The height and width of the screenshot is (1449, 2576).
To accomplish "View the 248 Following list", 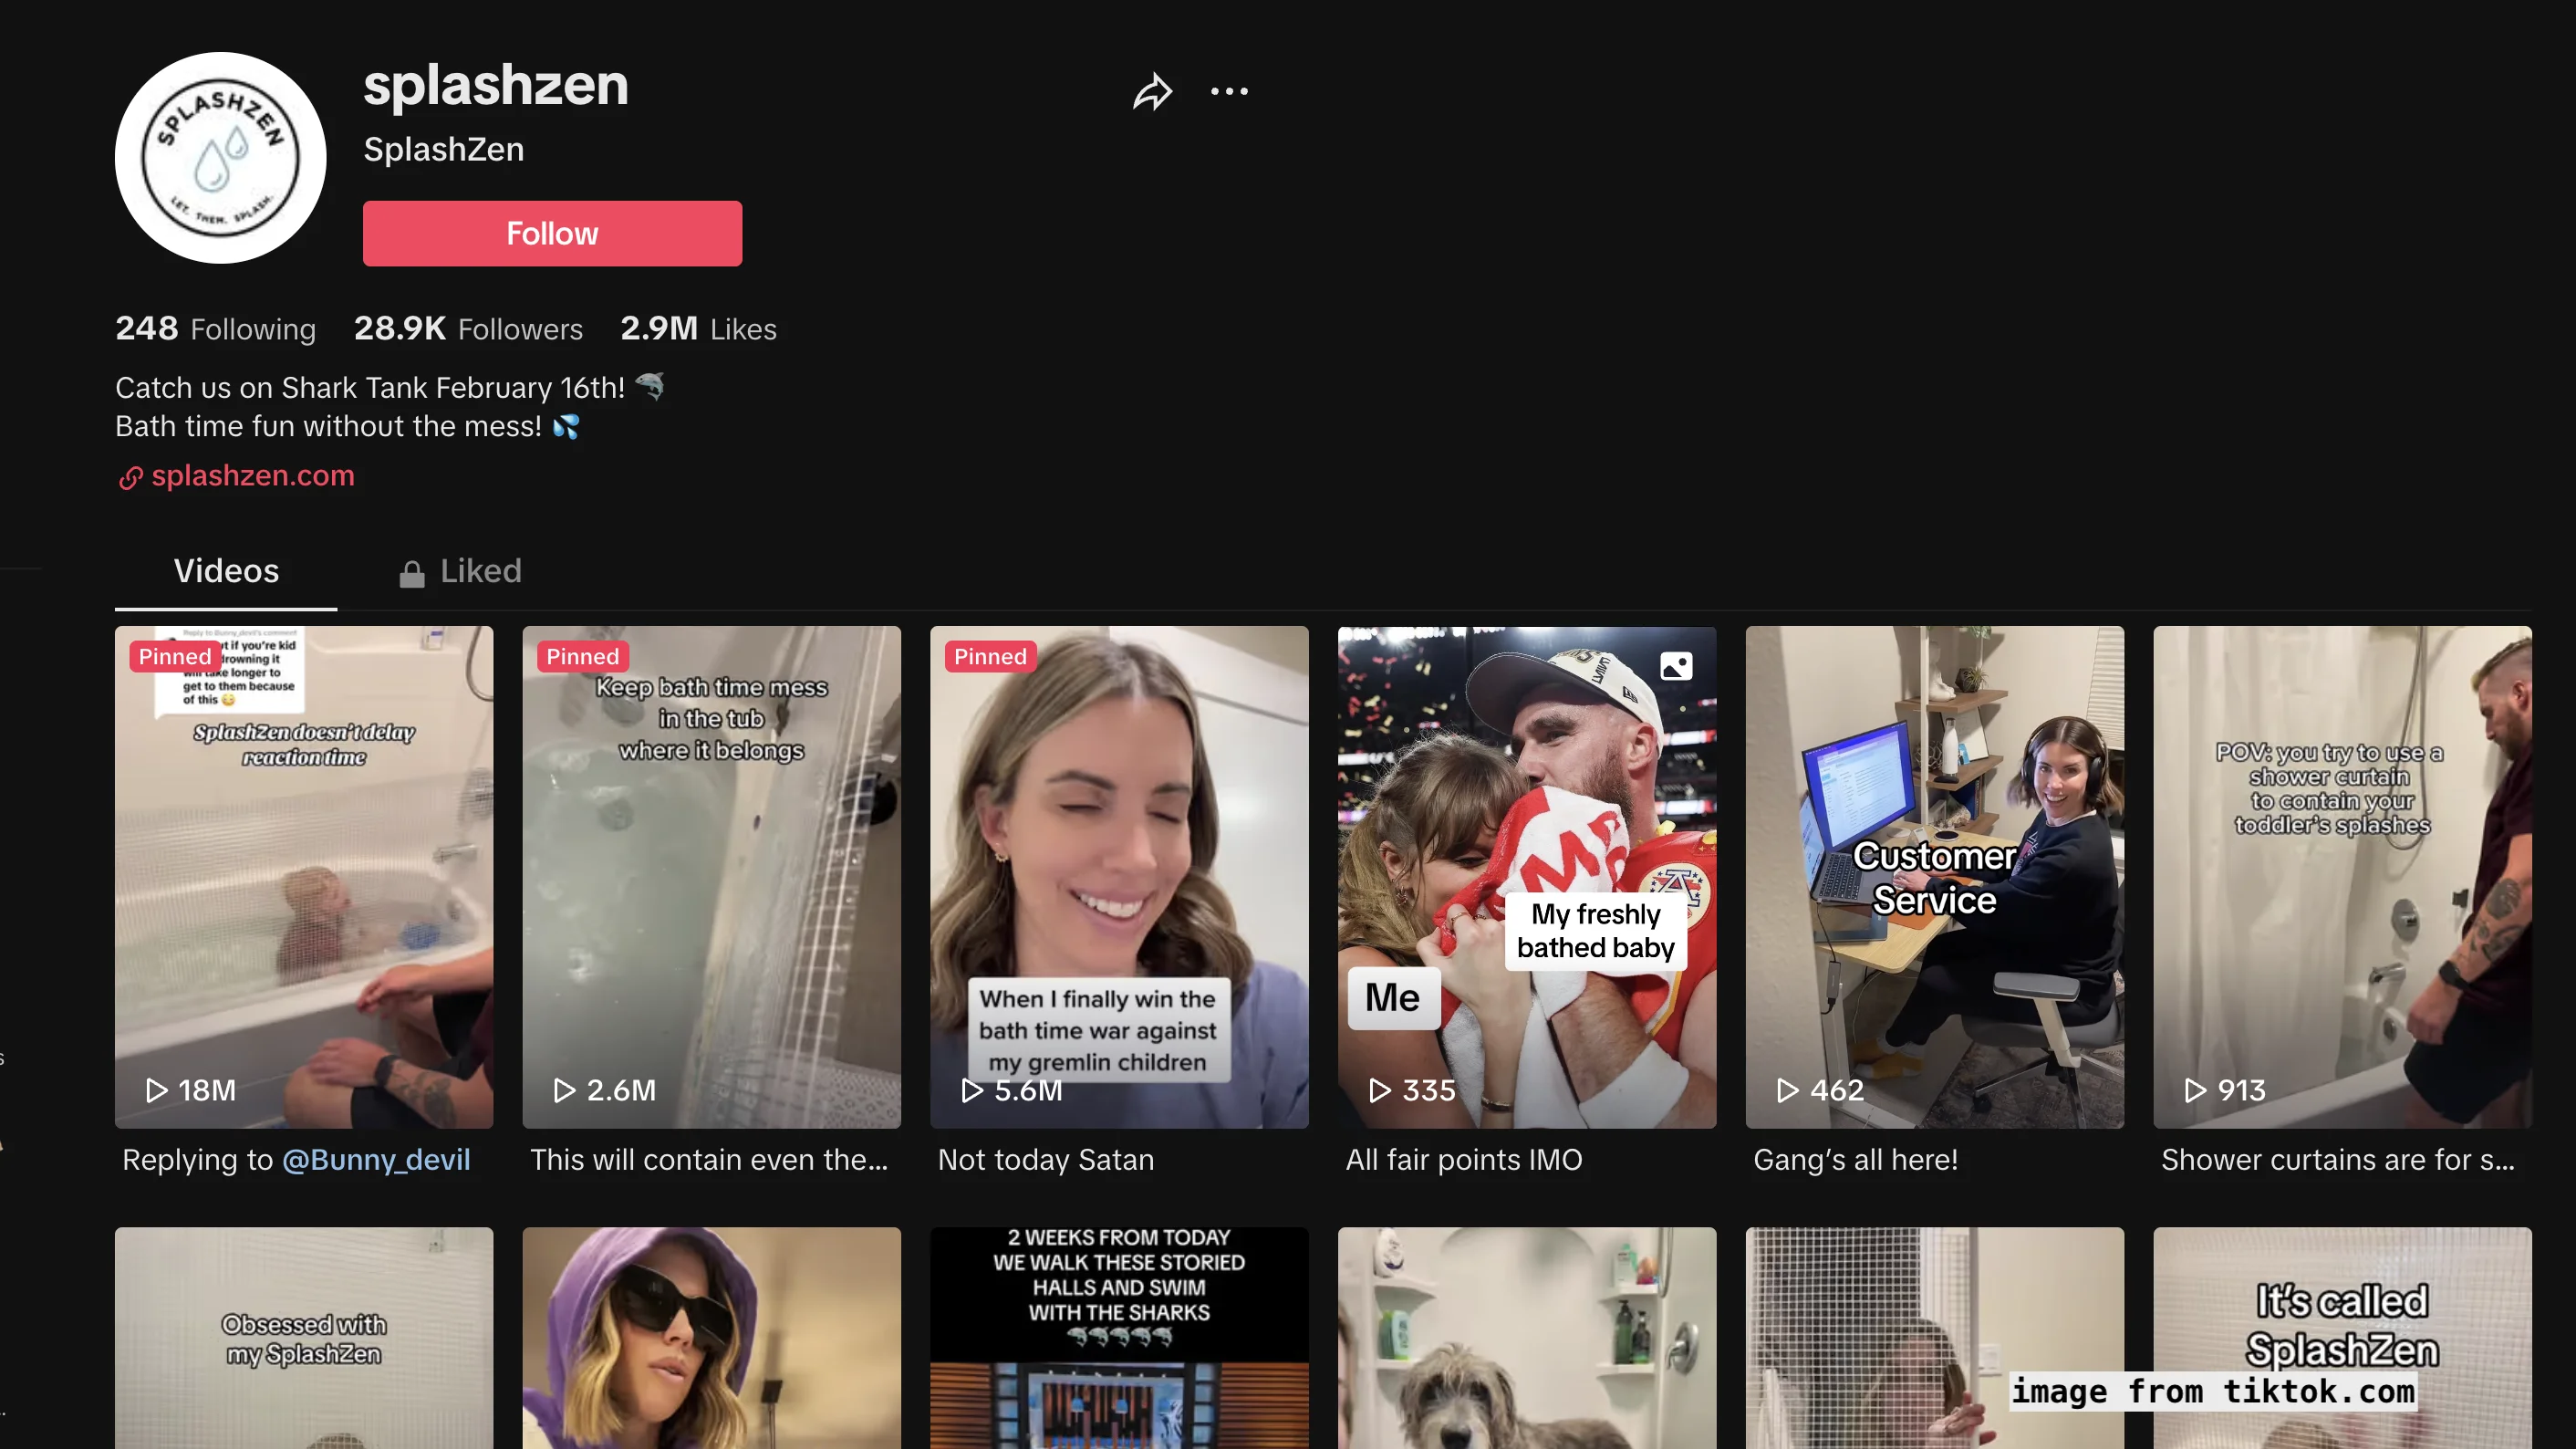I will [215, 328].
